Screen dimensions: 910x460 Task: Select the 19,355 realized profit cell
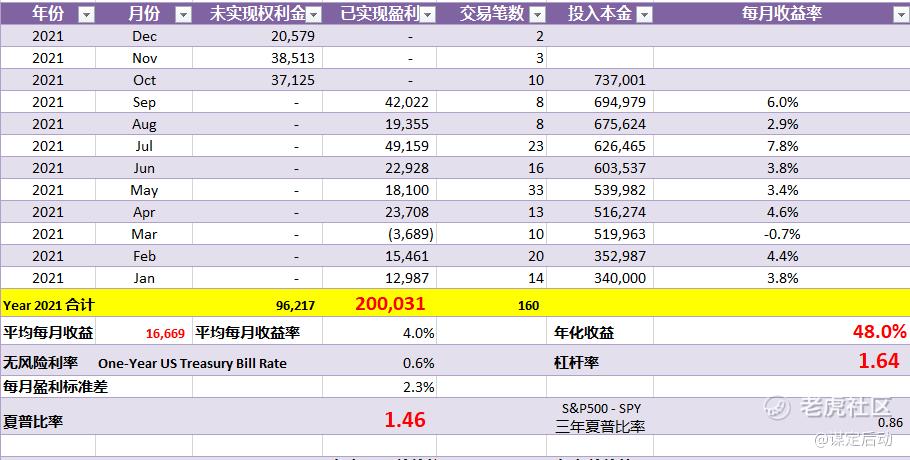tap(380, 124)
